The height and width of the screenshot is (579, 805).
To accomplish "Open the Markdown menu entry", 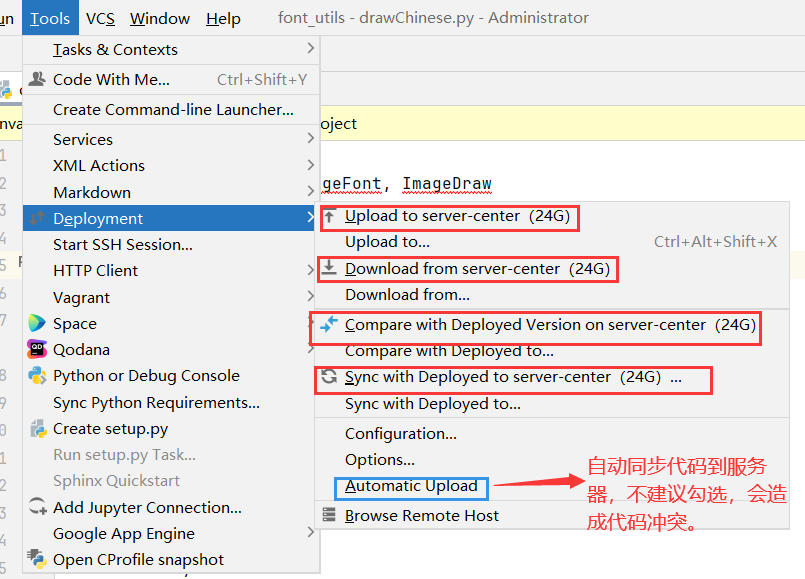I will 171,192.
